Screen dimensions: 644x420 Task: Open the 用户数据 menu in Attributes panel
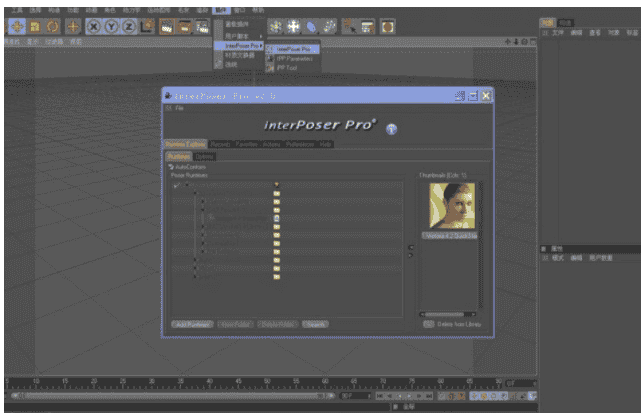pyautogui.click(x=601, y=258)
